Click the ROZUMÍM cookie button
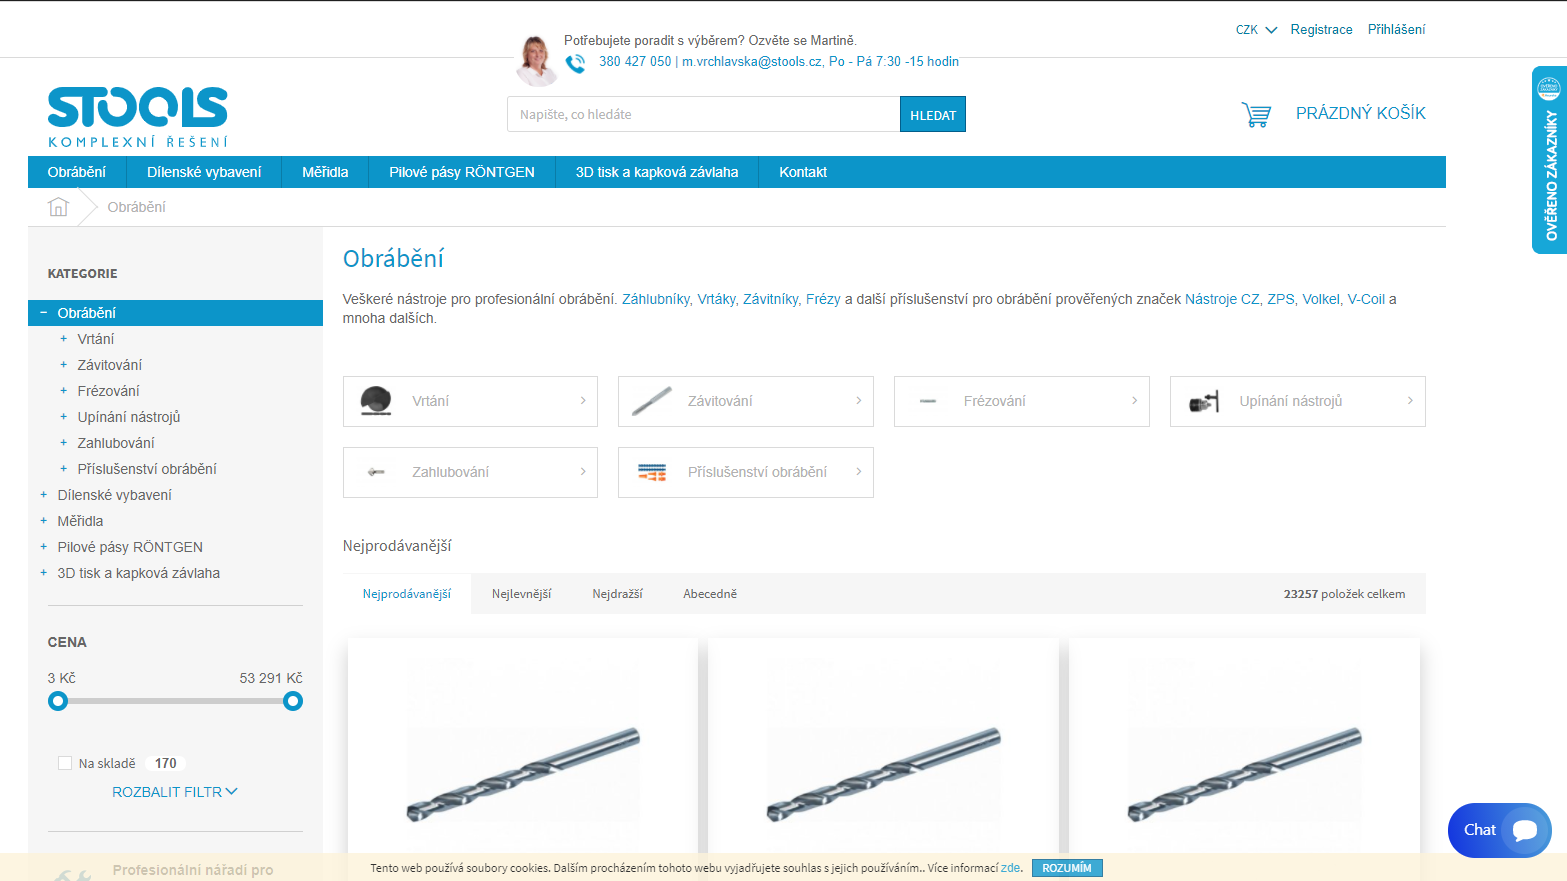The width and height of the screenshot is (1567, 881). (x=1067, y=868)
